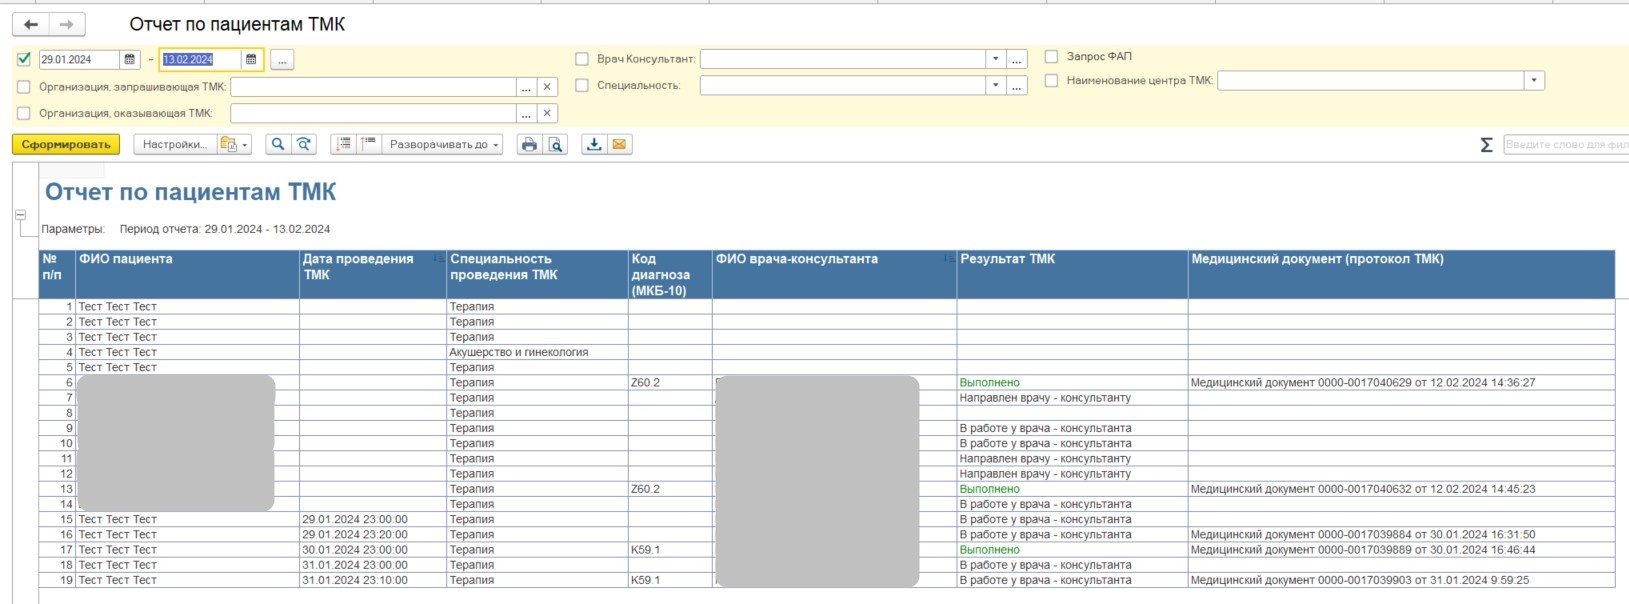
Task: Open calendar for start date 29.01.2024
Action: pyautogui.click(x=130, y=60)
